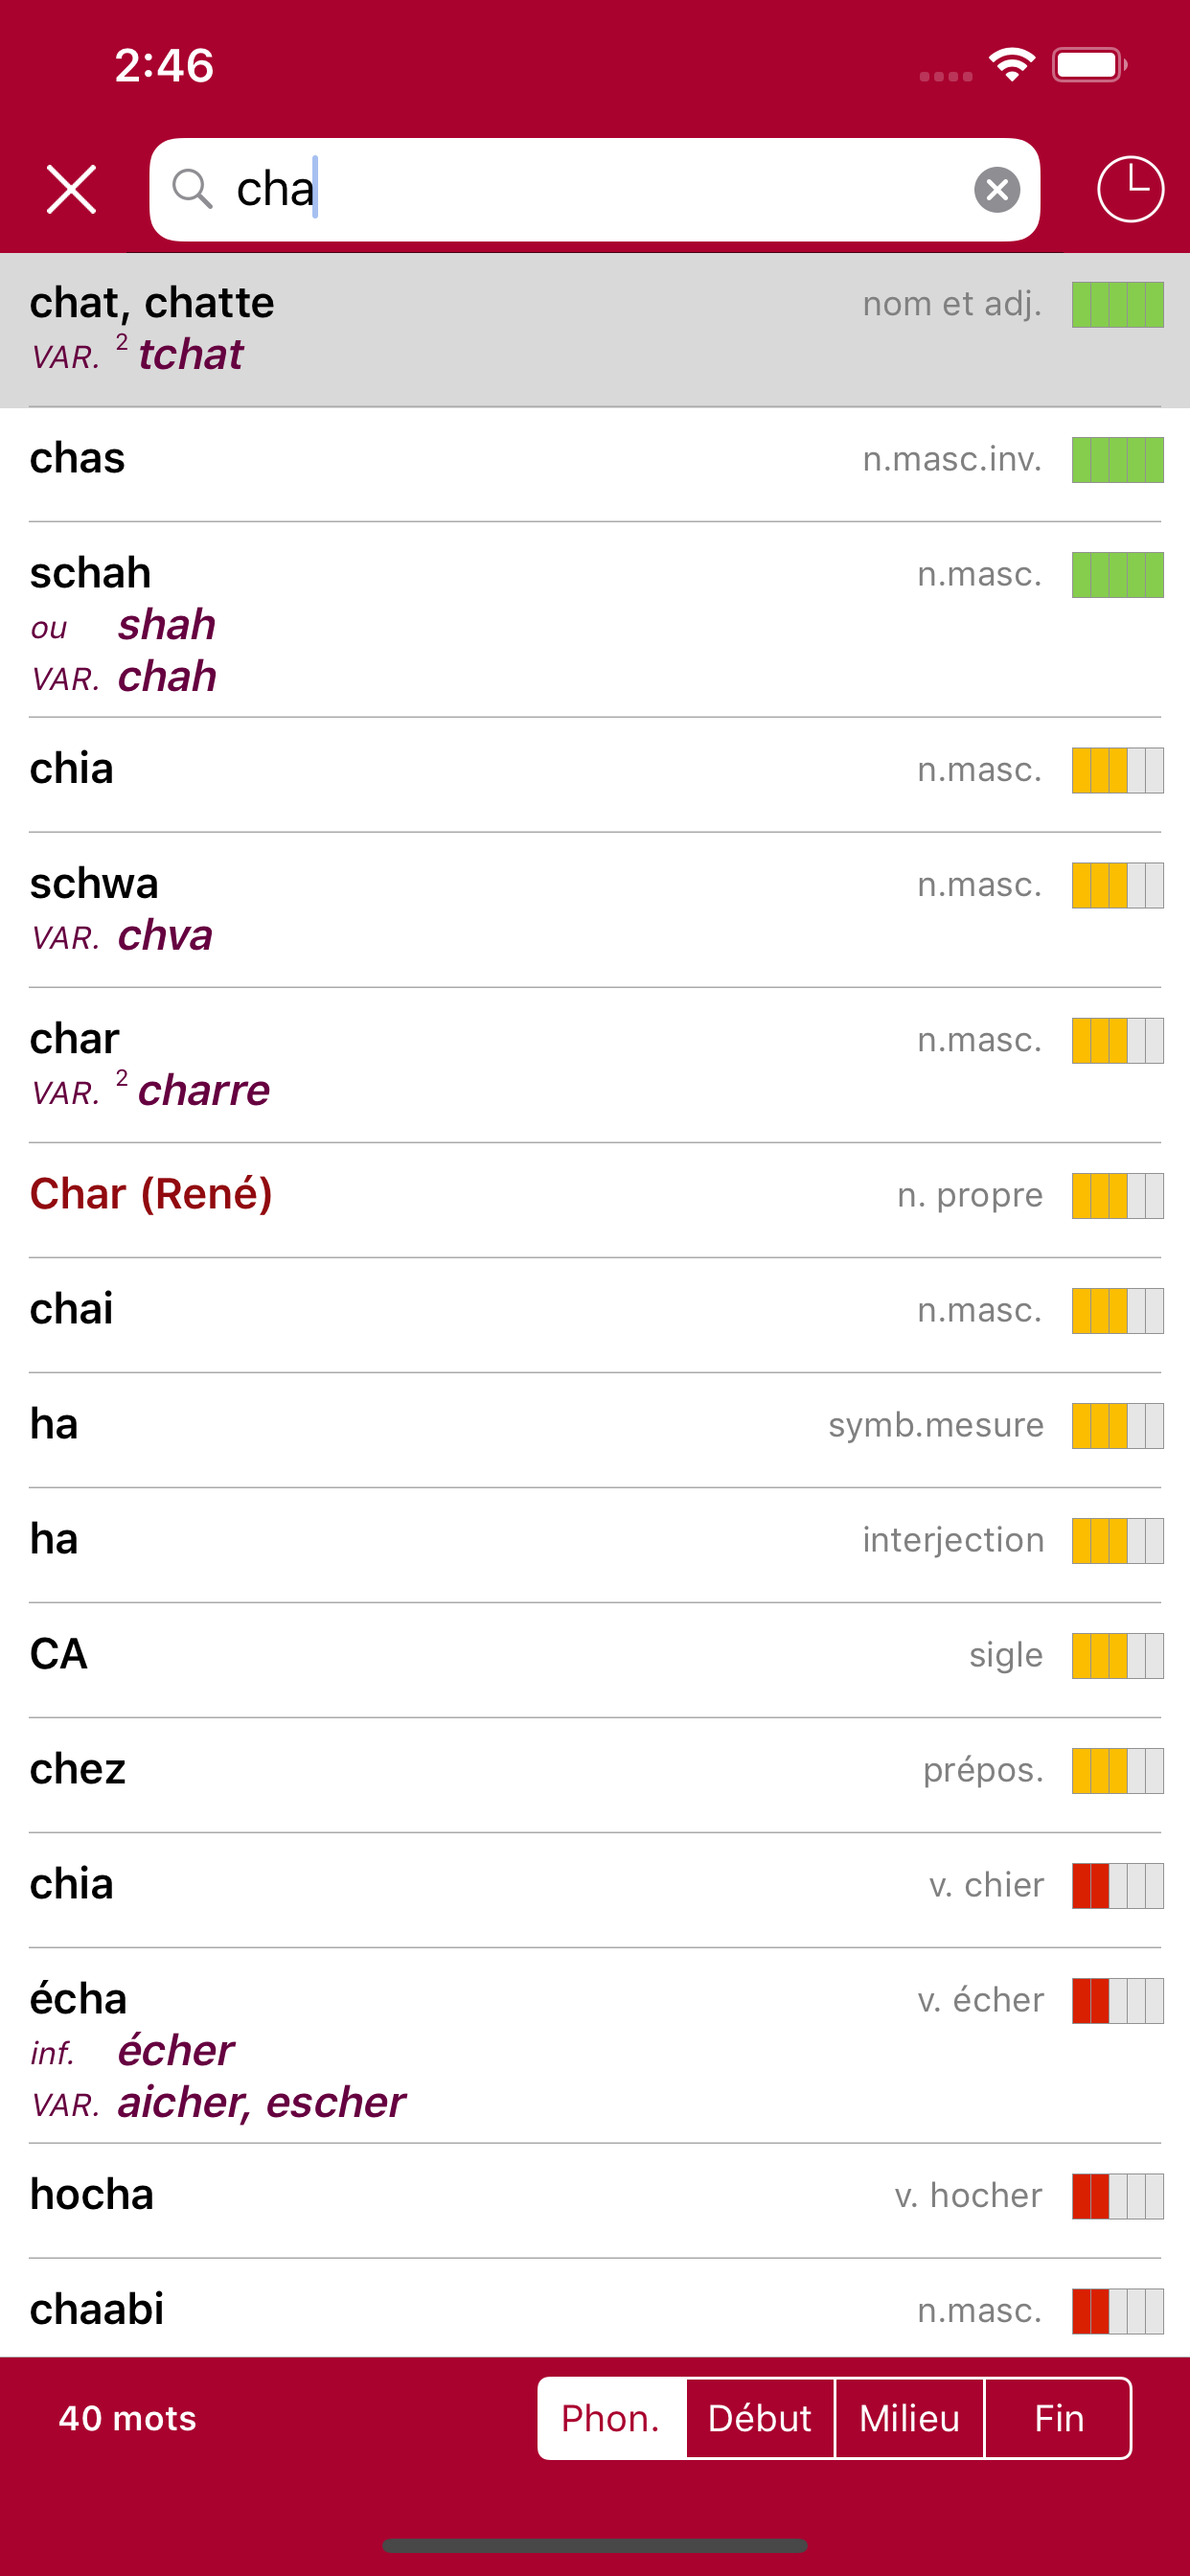The height and width of the screenshot is (2576, 1190).
Task: Close the search screen with the X icon
Action: (72, 188)
